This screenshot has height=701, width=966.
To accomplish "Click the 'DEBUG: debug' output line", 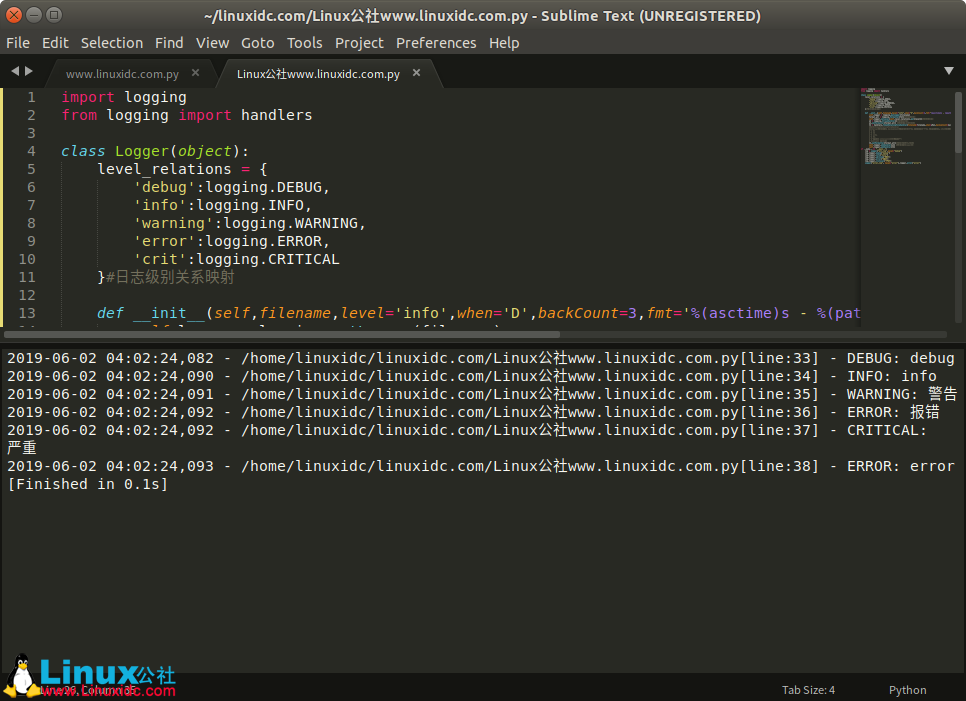I will tap(481, 359).
